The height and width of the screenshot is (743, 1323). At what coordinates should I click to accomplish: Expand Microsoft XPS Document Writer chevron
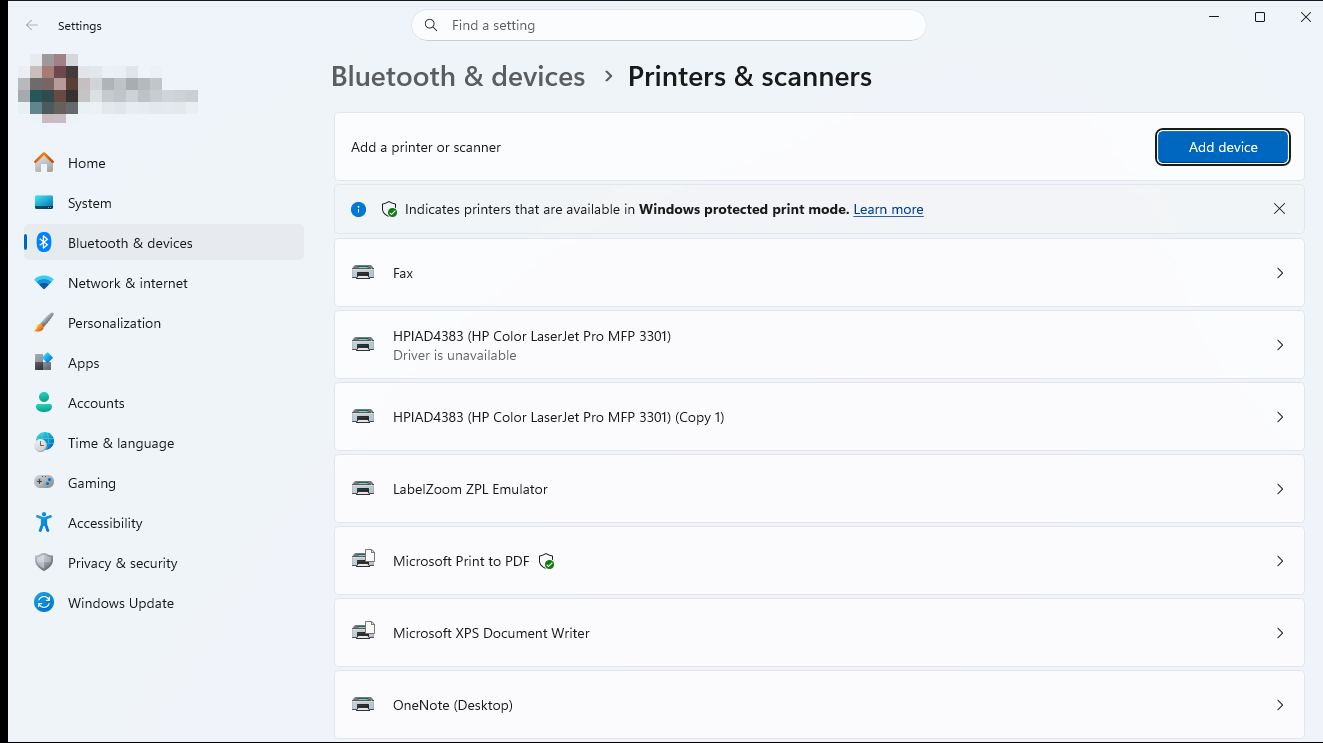click(1280, 633)
